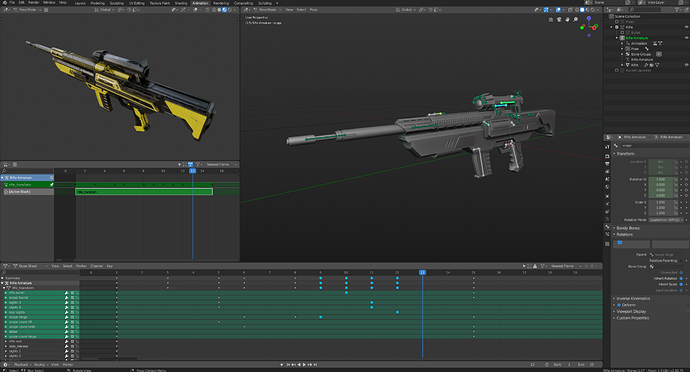The image size is (690, 372).
Task: Jump to the start frame button
Action: 288,365
